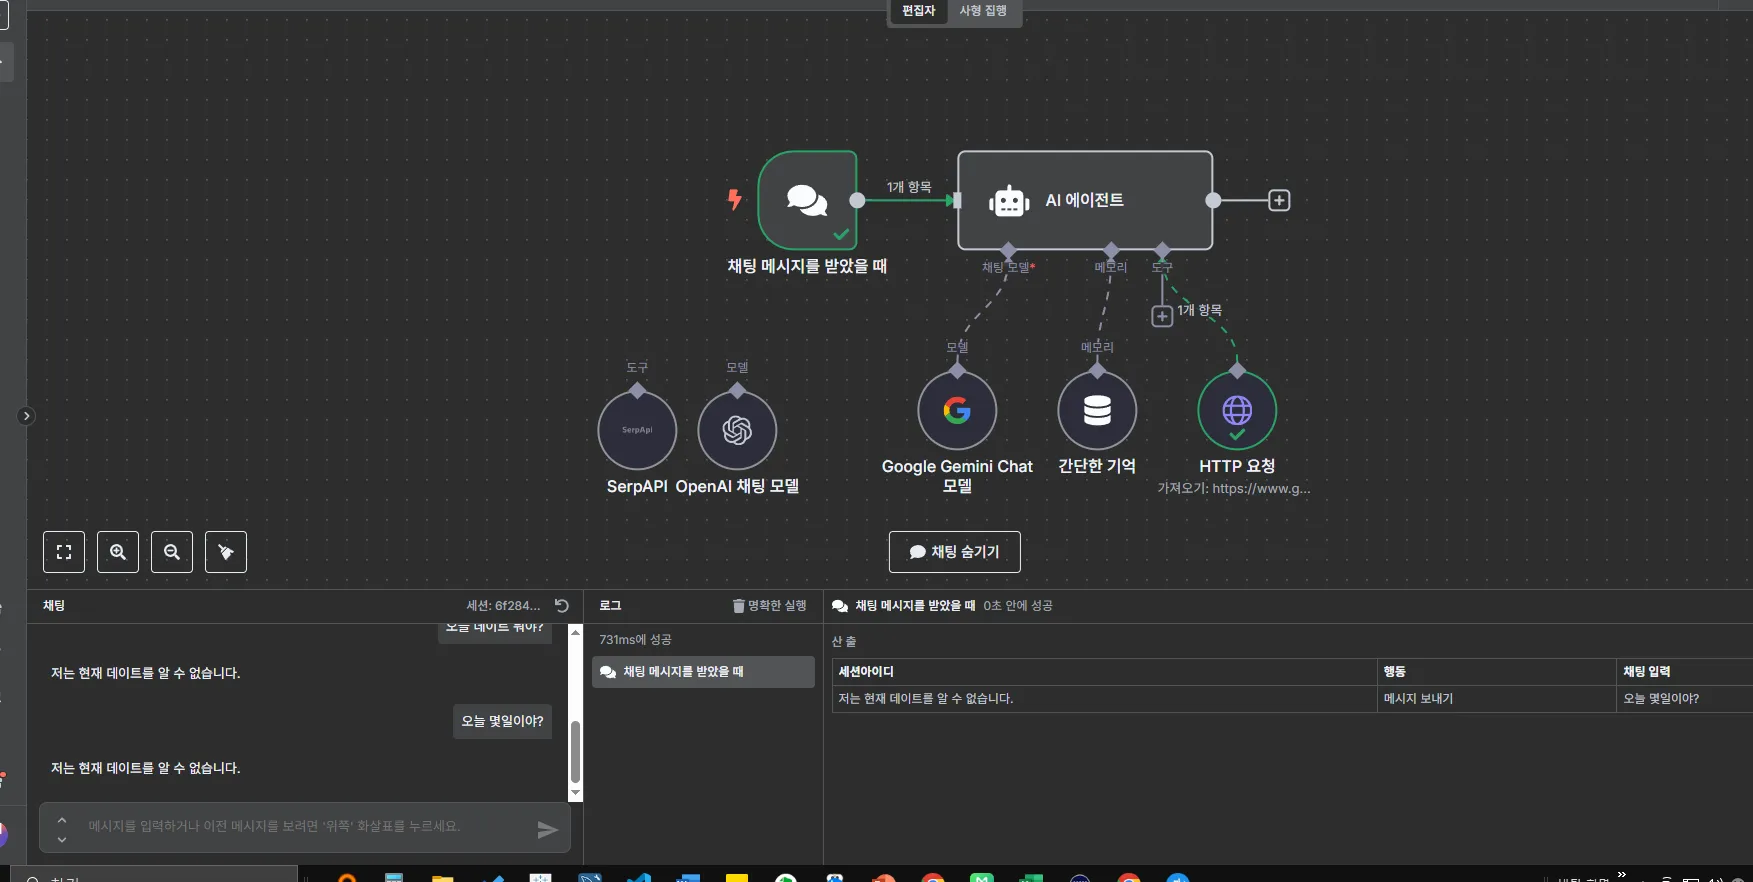Reset the chat session

562,606
